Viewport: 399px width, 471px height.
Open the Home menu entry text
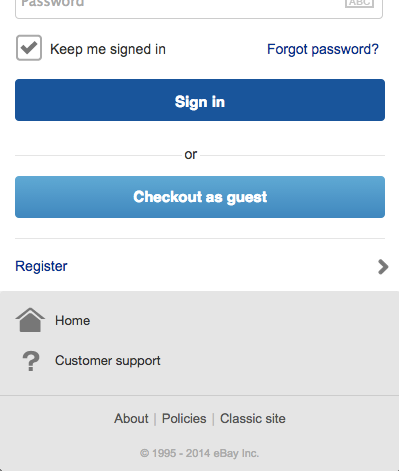[x=73, y=320]
